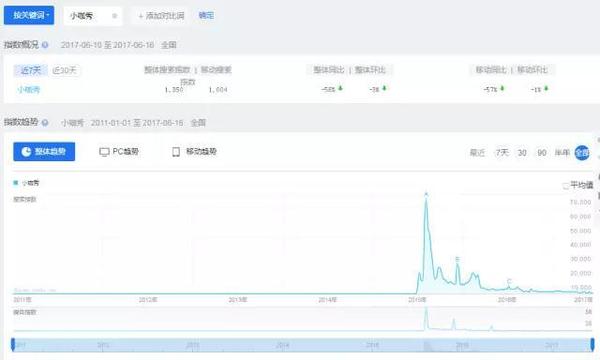This screenshot has width=600, height=360.
Task: Click the 移动环比 header label
Action: (533, 70)
